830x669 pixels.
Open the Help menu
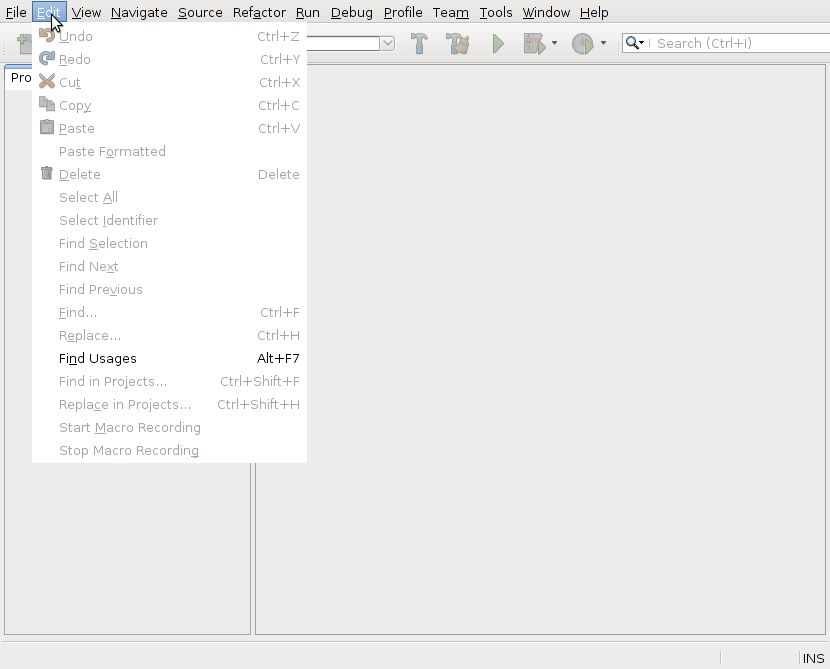pos(594,12)
